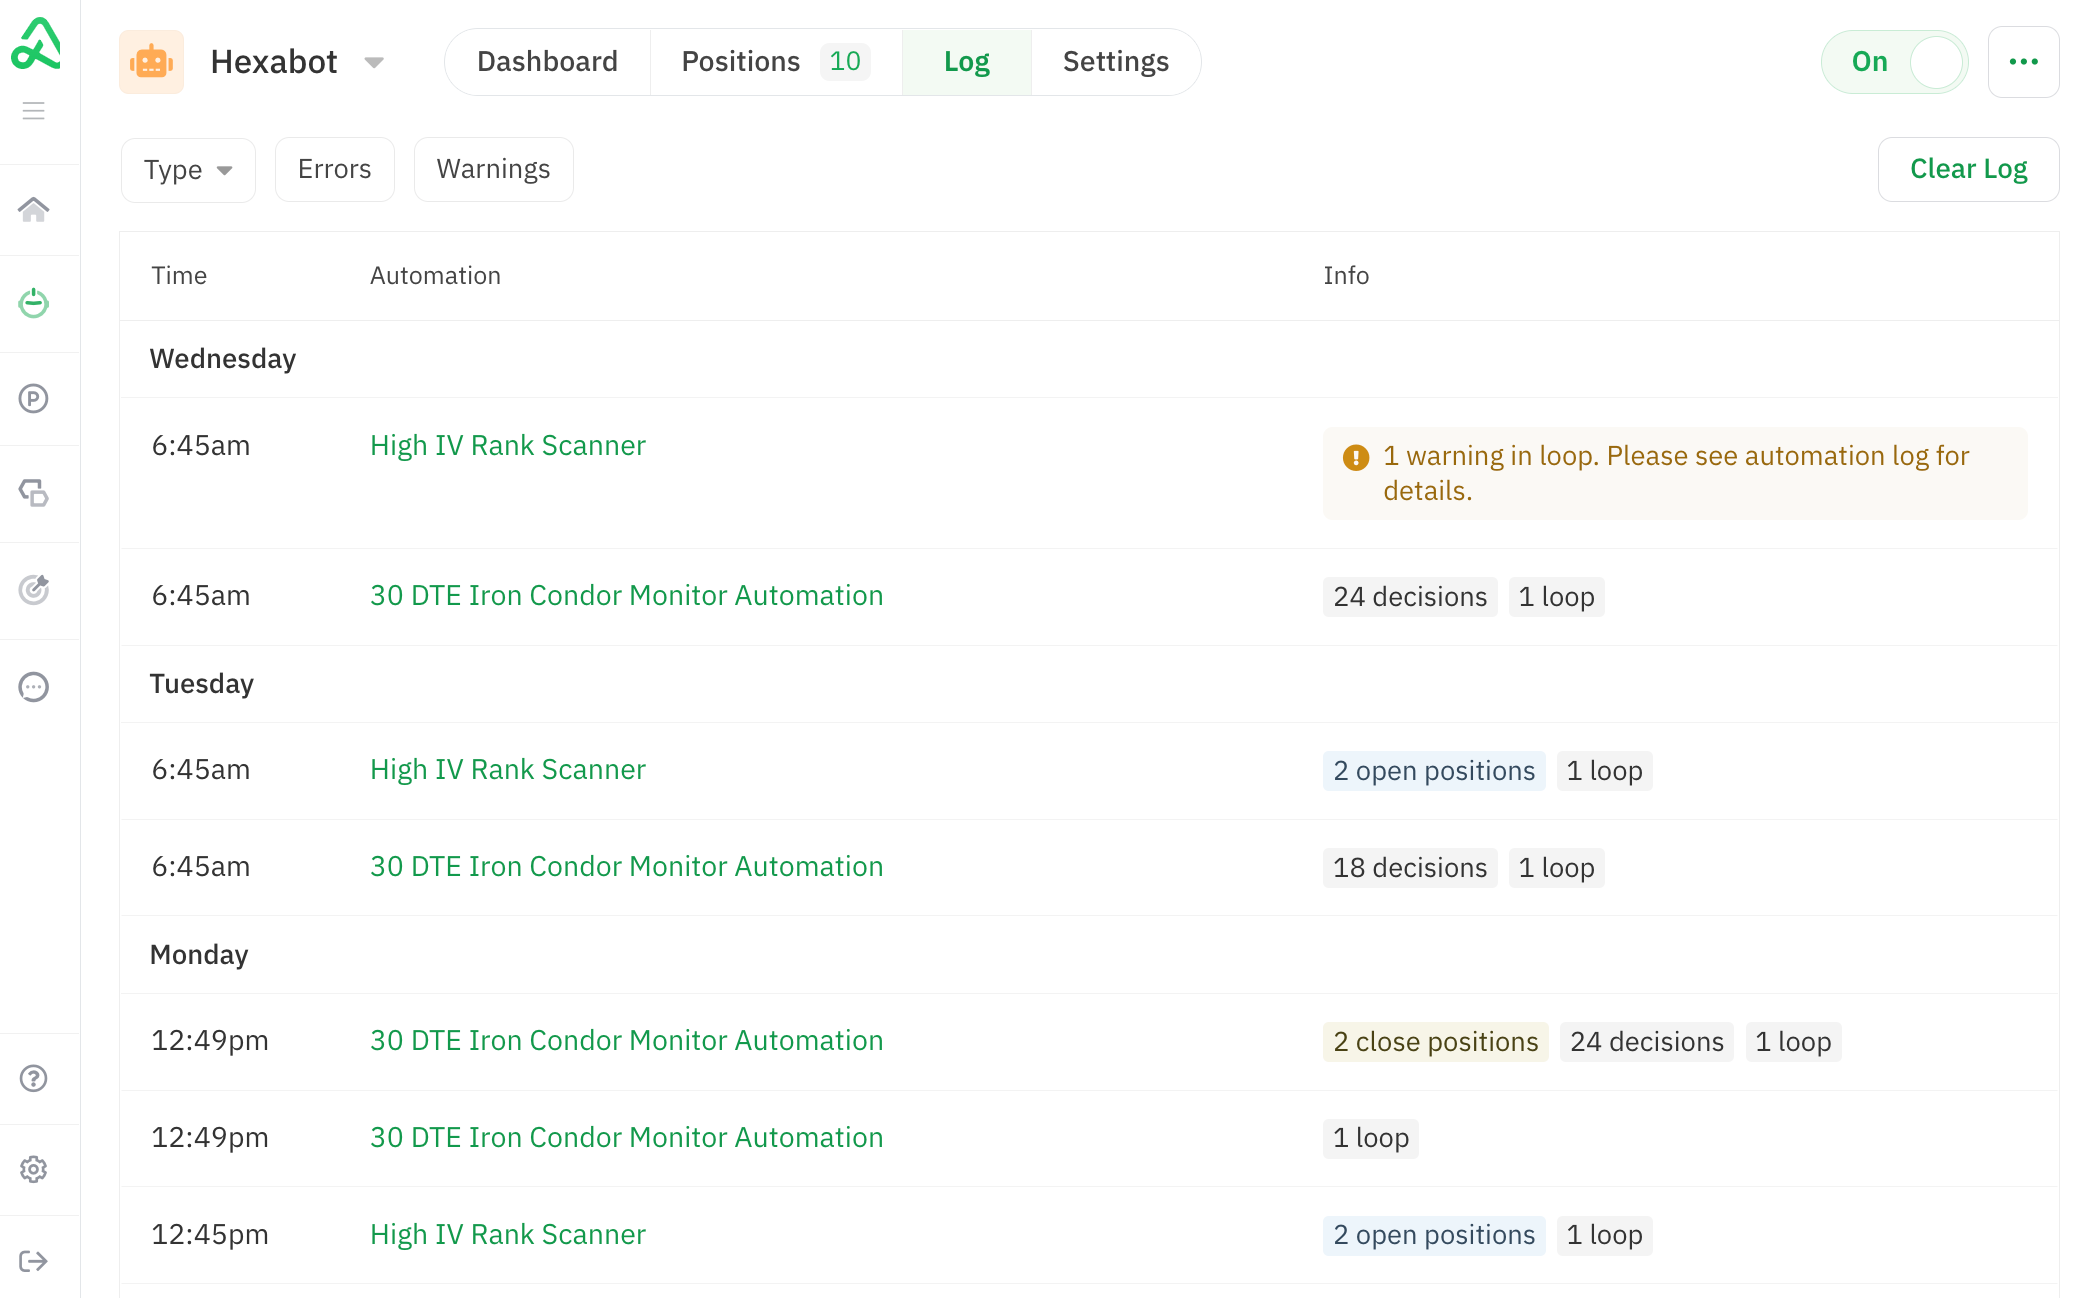This screenshot has height=1298, width=2088.
Task: Click the 2 close positions badge on Monday
Action: click(1435, 1041)
